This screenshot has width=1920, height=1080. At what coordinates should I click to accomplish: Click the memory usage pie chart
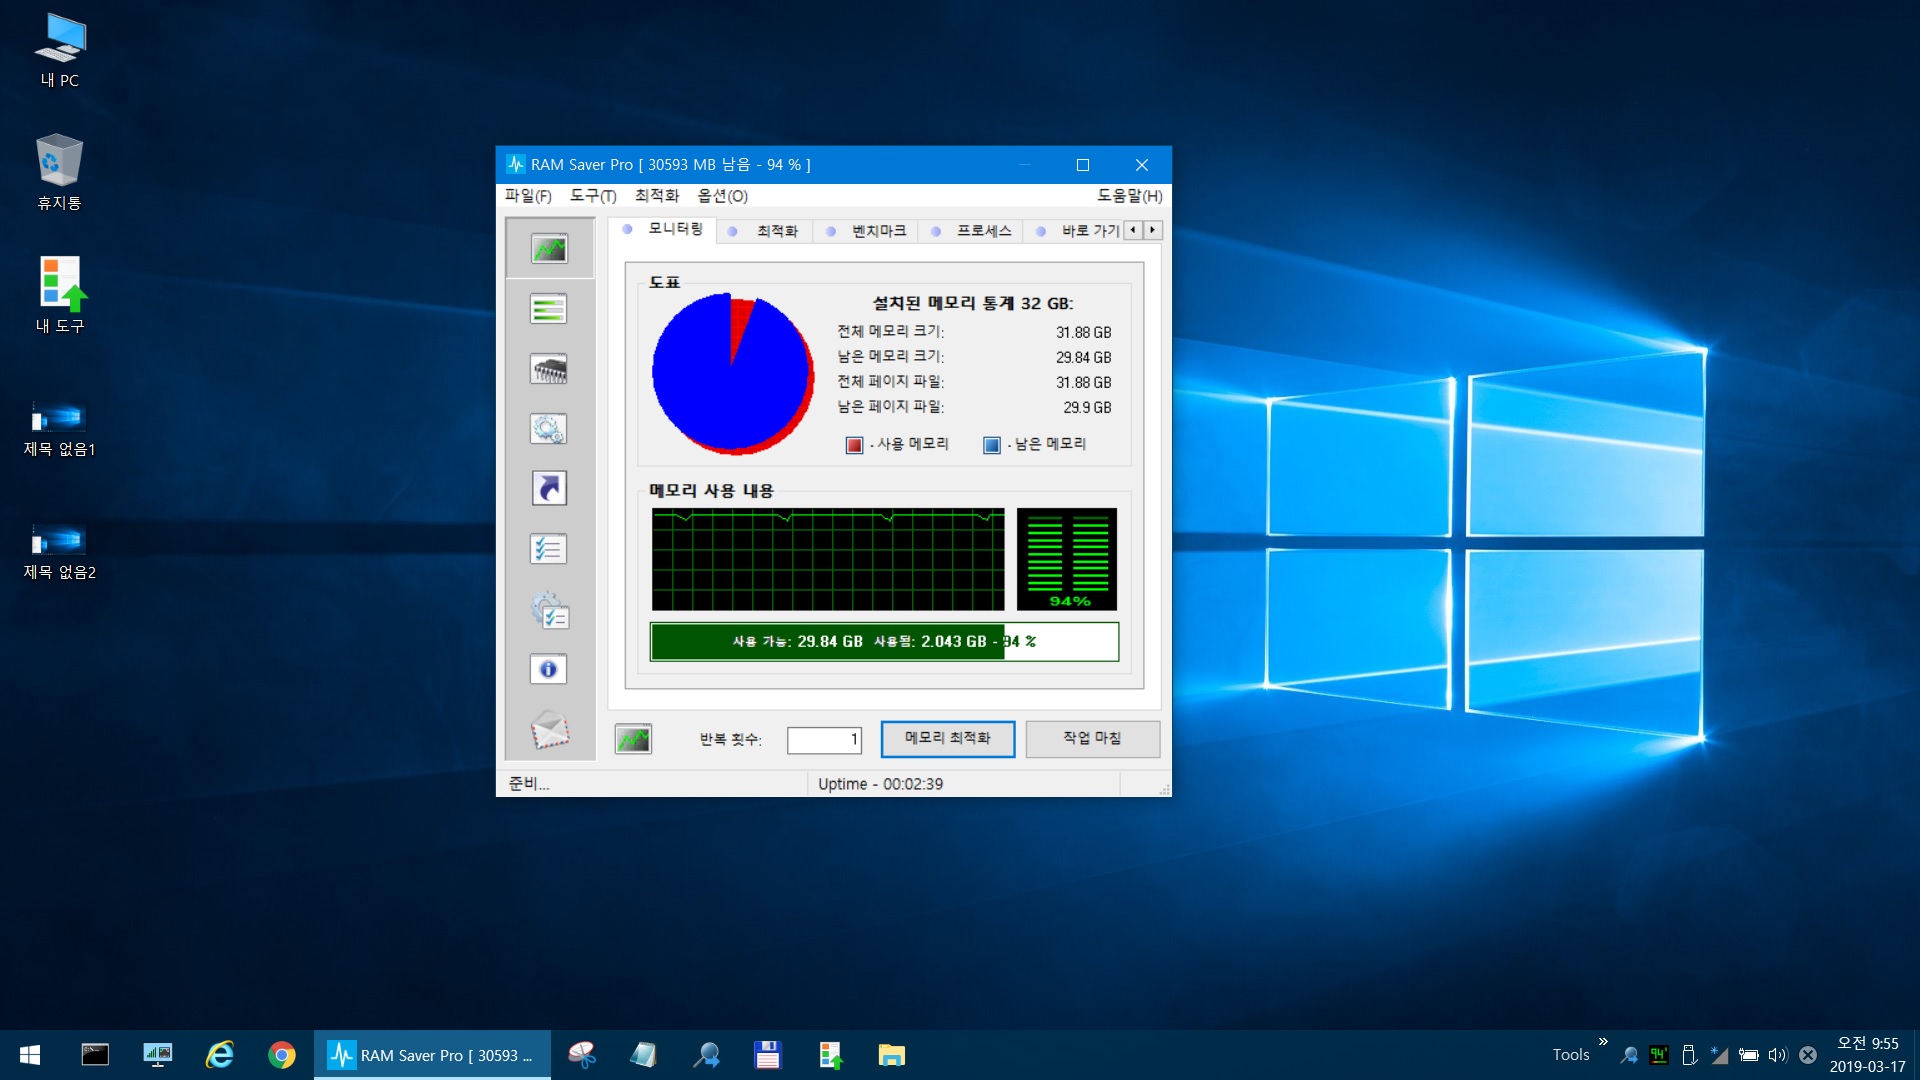pyautogui.click(x=733, y=373)
